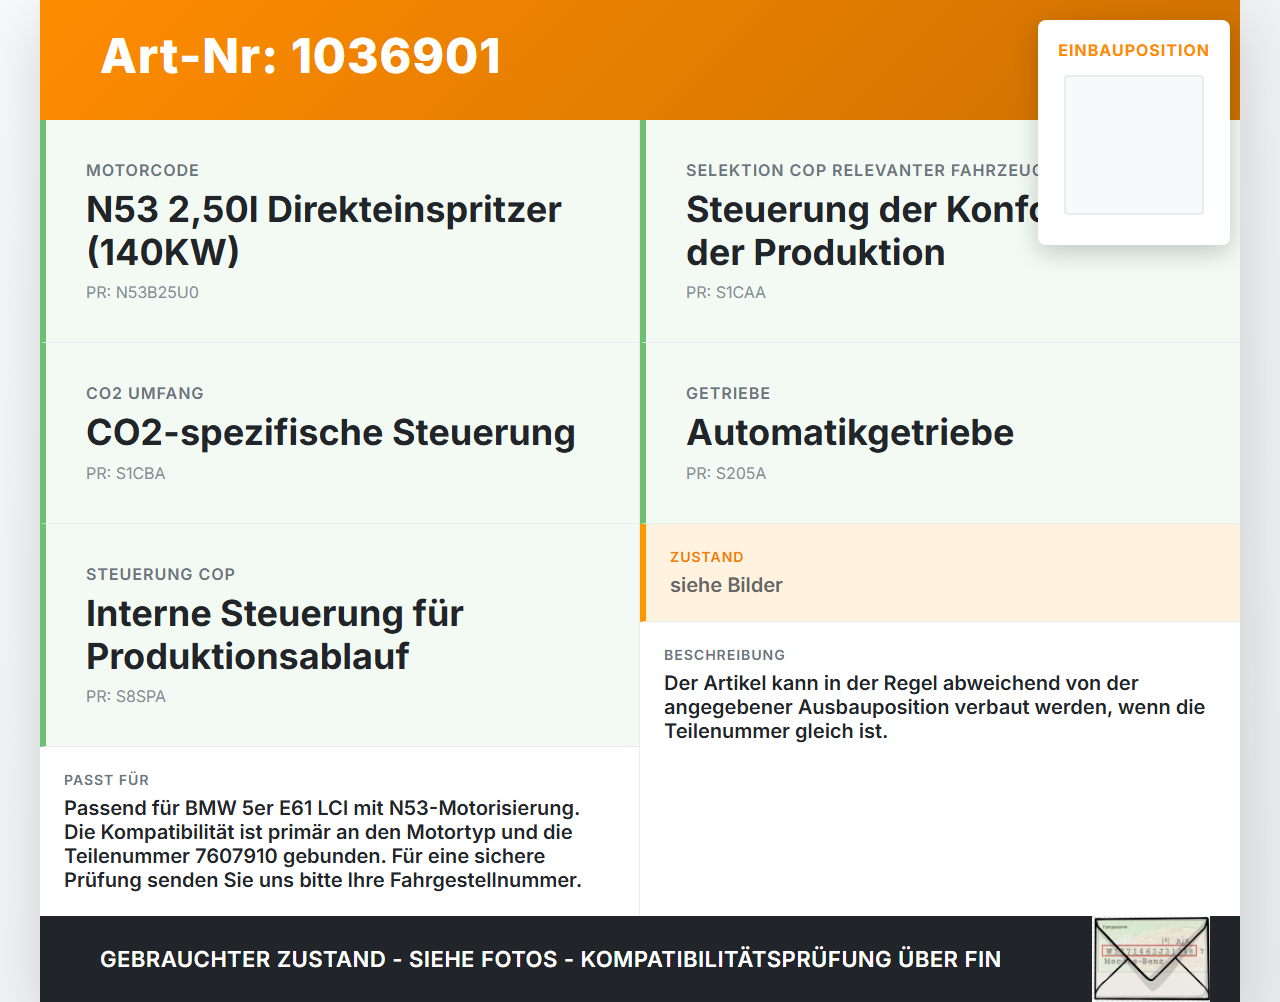1280x1002 pixels.
Task: Click the CO2 UMFANG label
Action: [145, 394]
